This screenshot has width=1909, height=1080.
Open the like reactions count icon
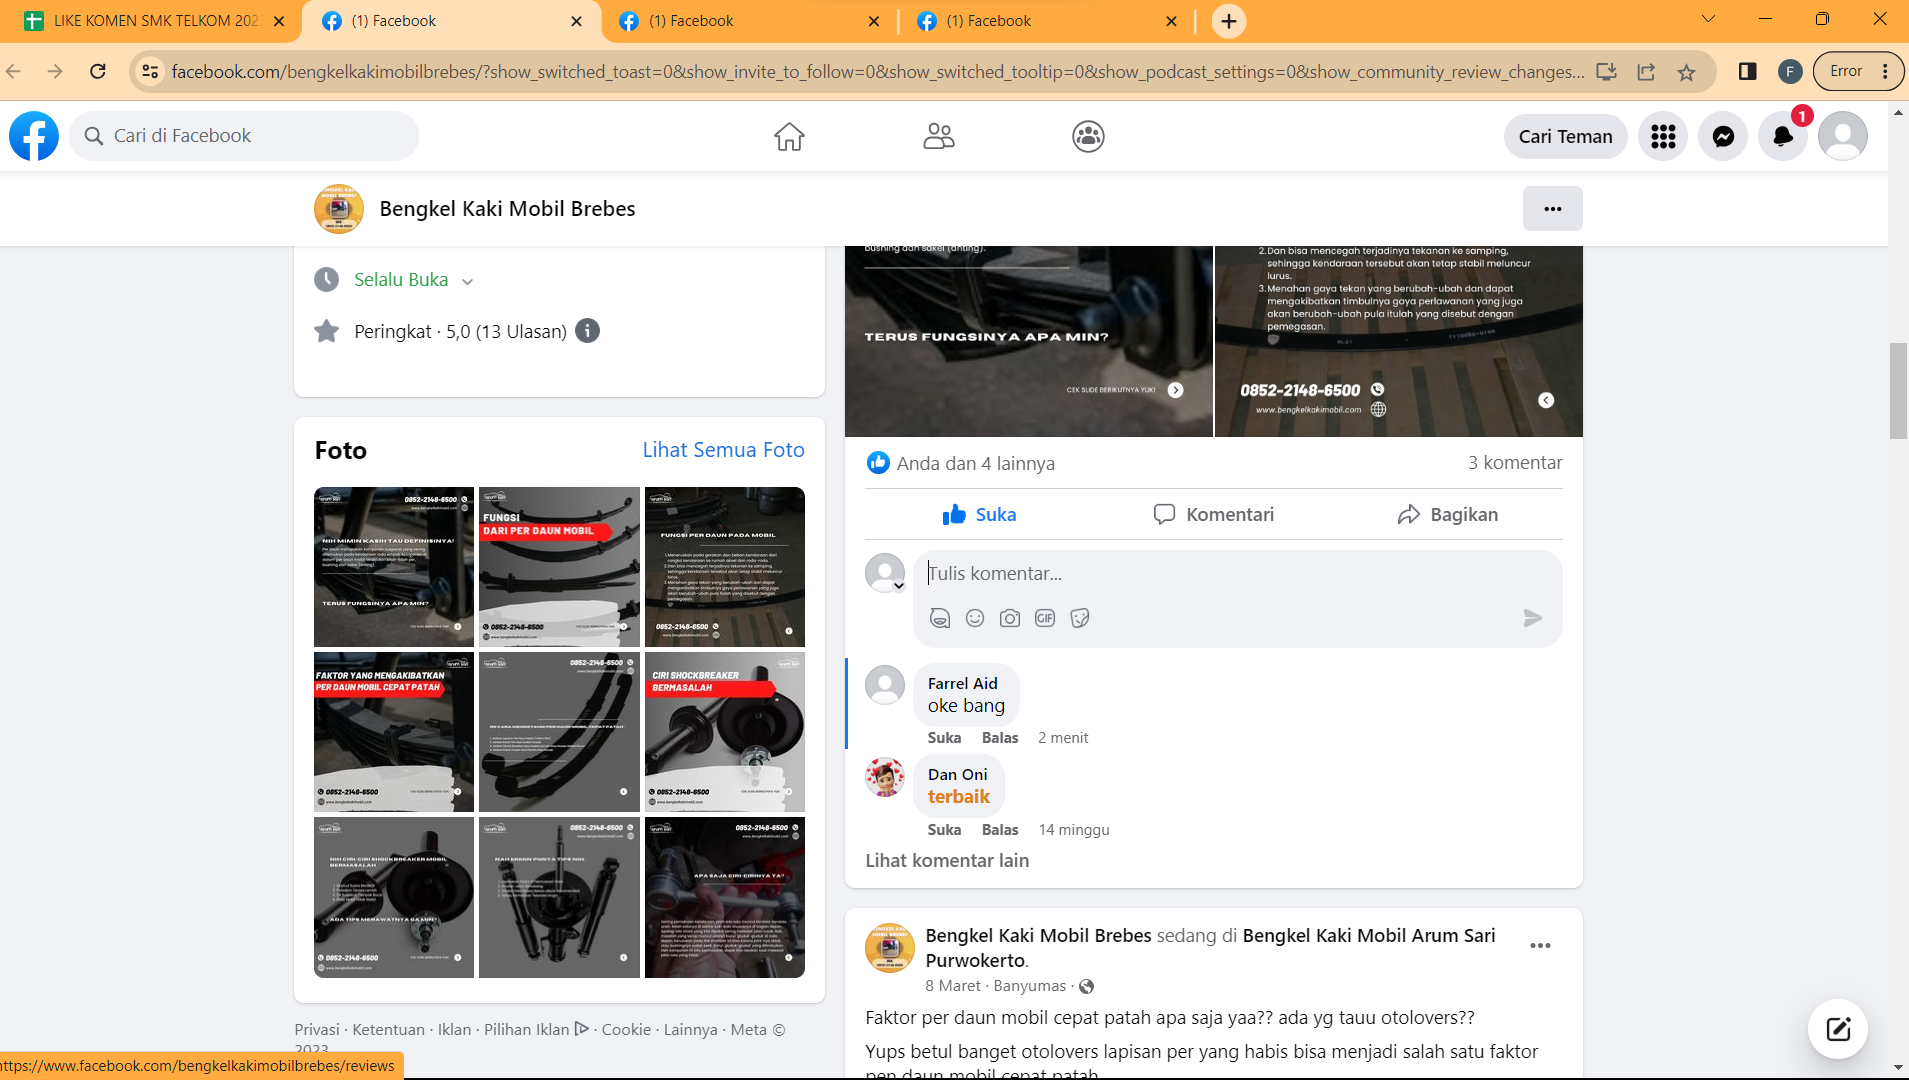[878, 463]
